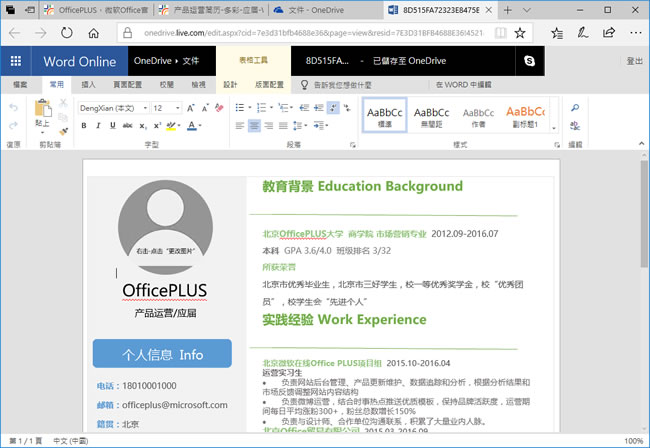
Task: Increase paragraph indent
Action: pos(319,108)
